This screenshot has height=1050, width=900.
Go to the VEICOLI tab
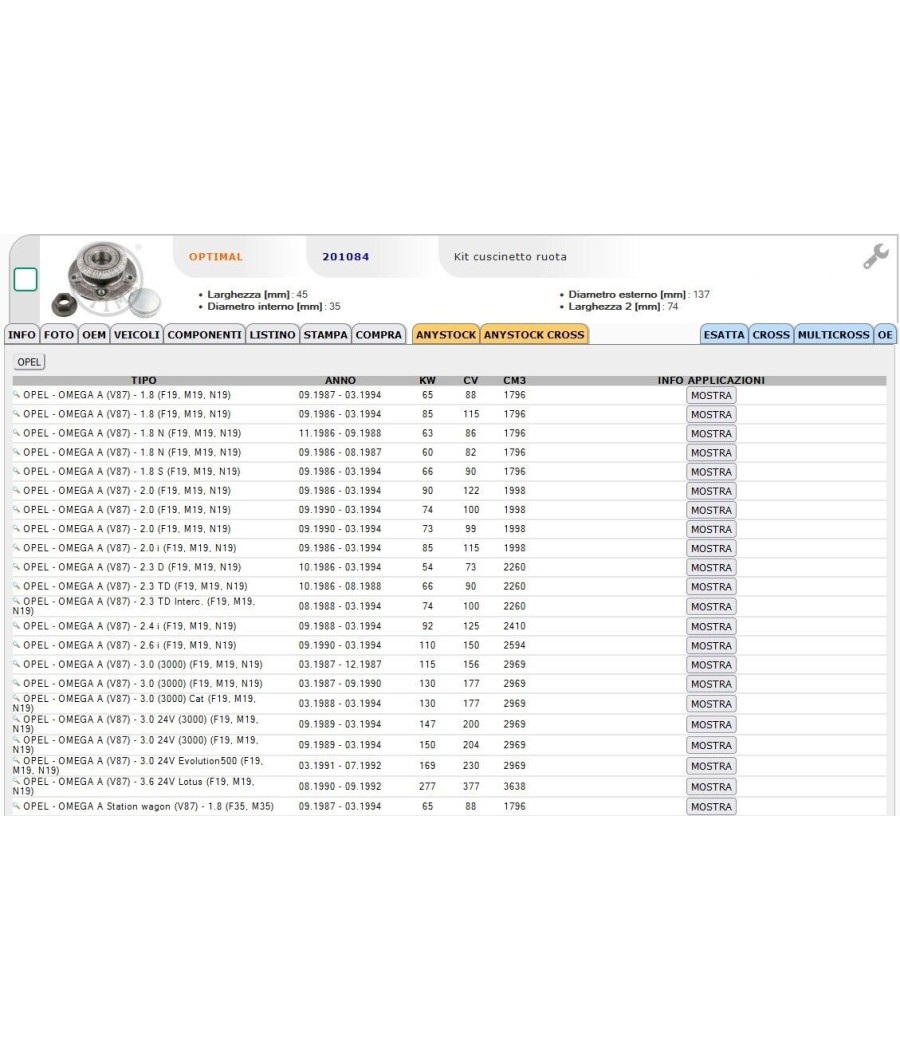[137, 334]
